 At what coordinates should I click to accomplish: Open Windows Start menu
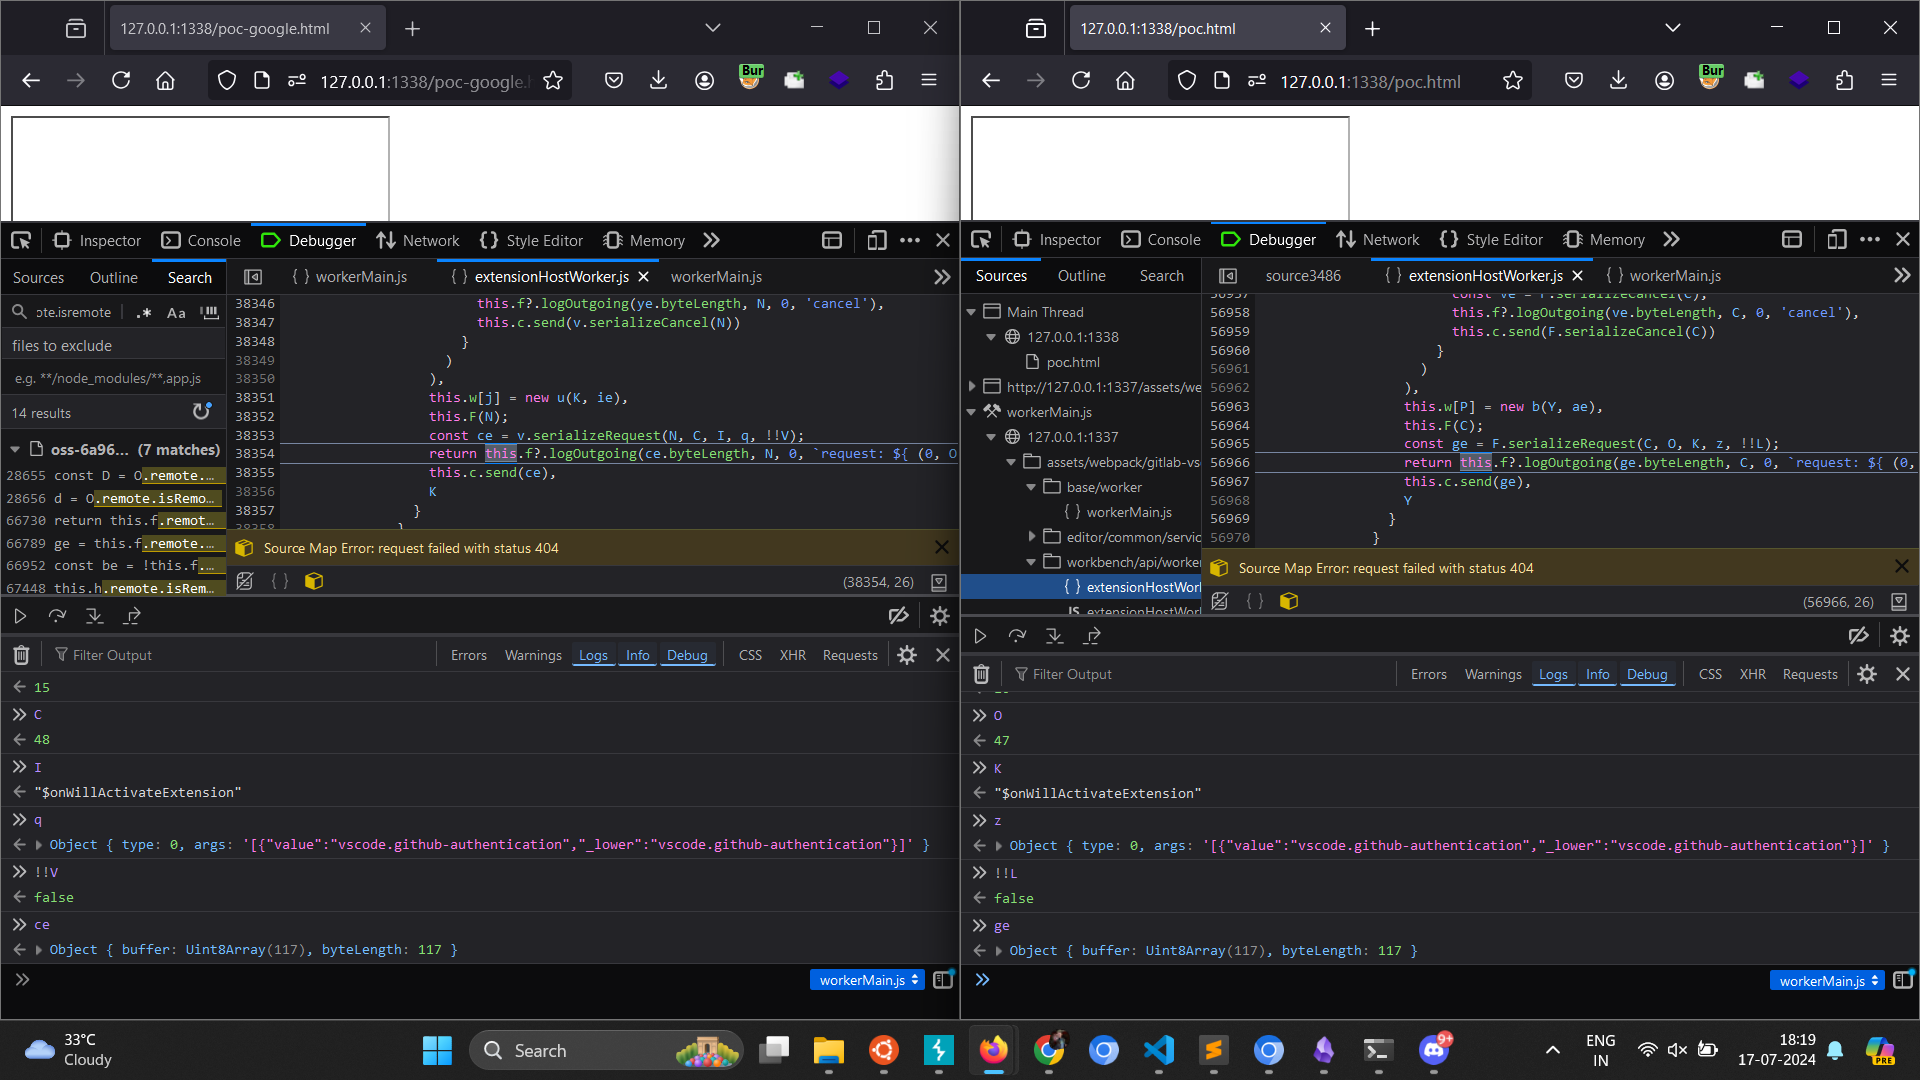437,1050
